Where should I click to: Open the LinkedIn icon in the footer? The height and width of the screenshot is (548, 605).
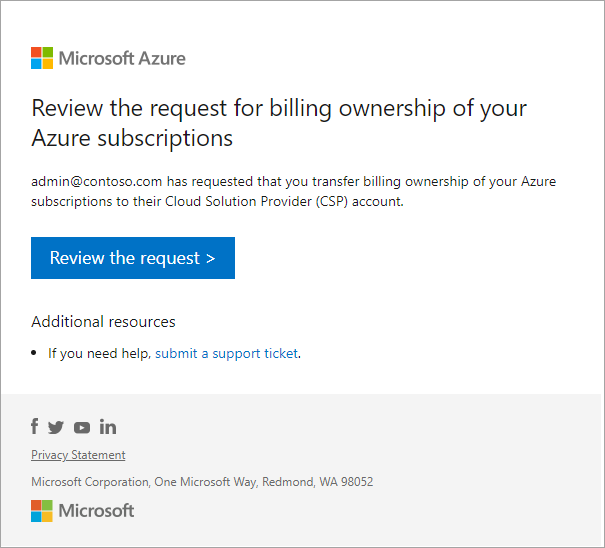click(108, 426)
